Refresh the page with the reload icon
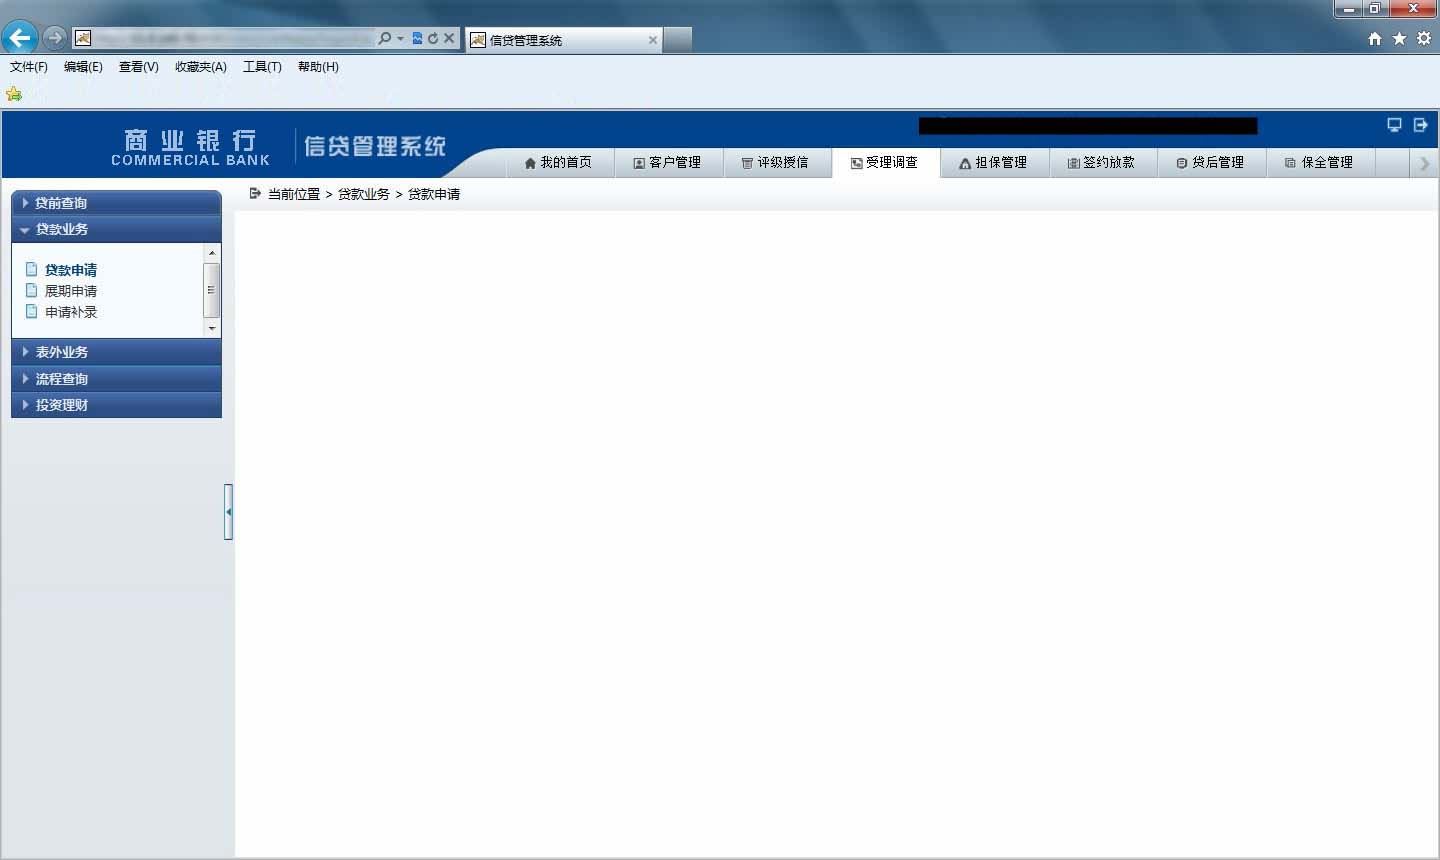The image size is (1440, 860). click(x=433, y=39)
